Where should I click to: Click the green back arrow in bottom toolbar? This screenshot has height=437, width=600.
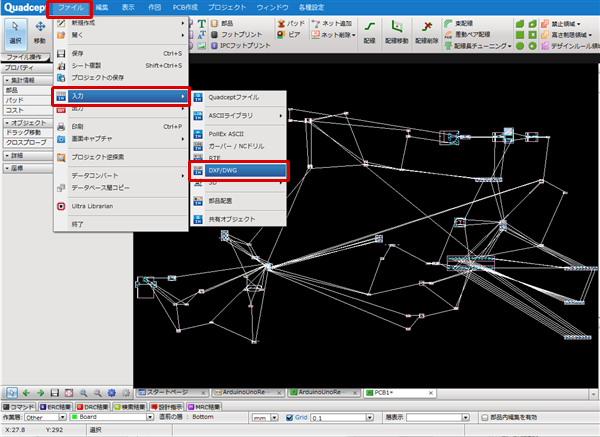pos(26,393)
